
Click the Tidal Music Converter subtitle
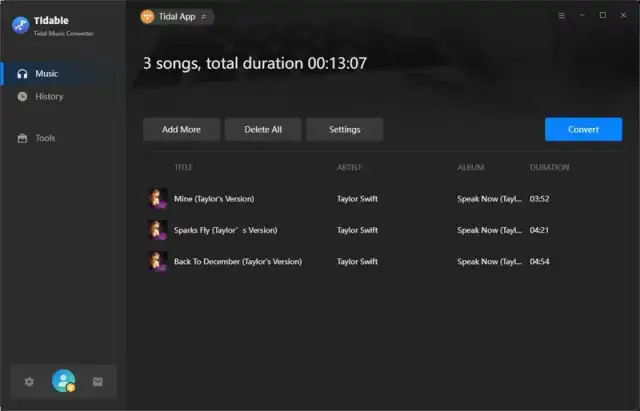[x=64, y=33]
